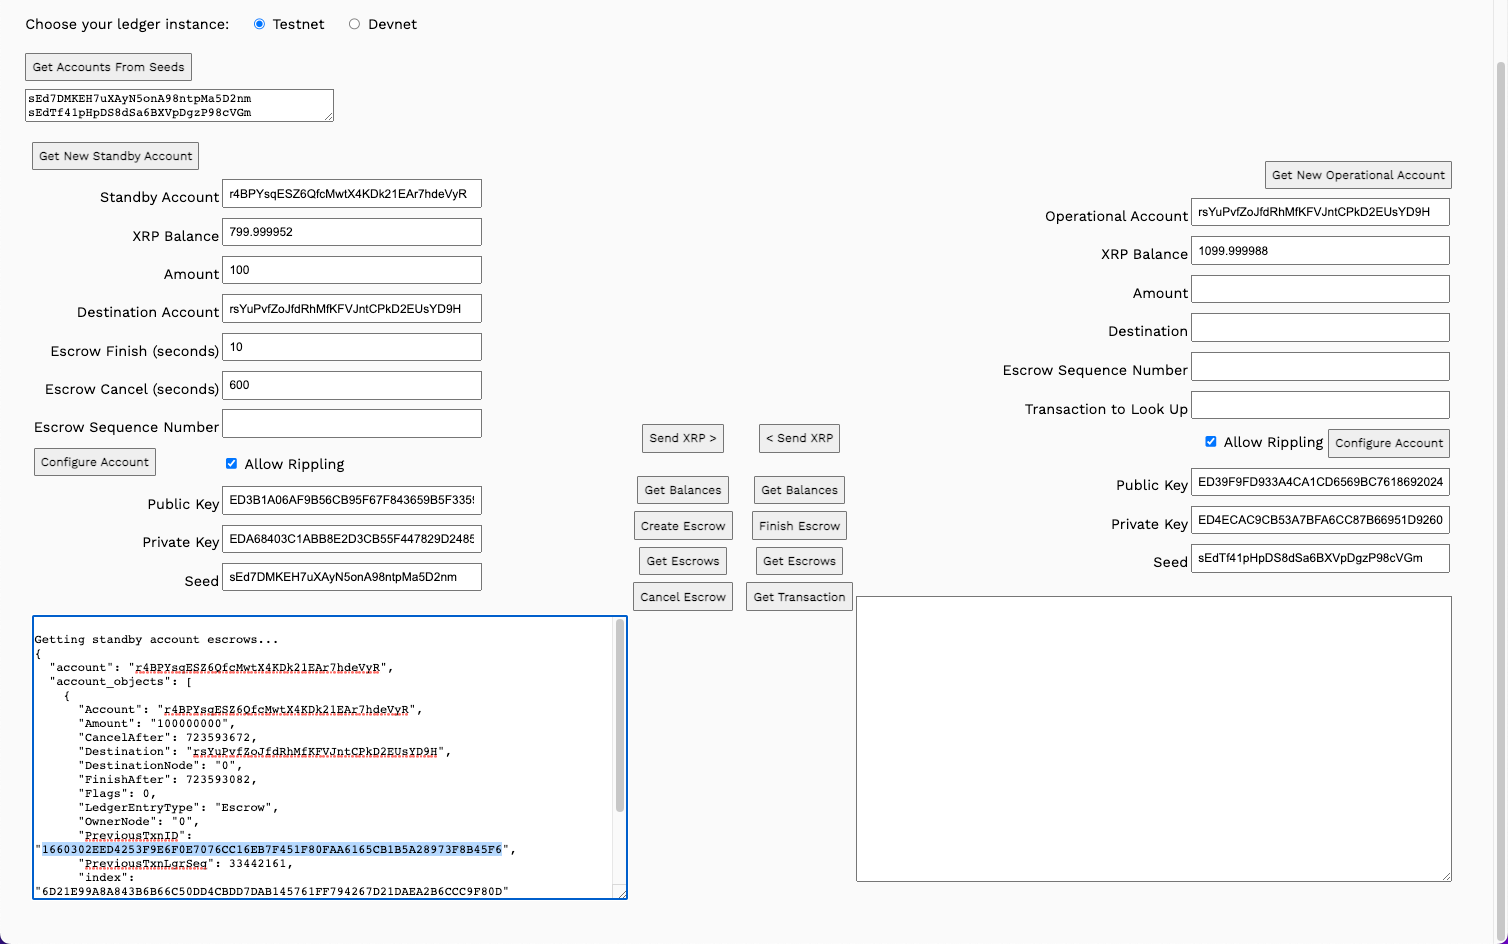
Task: Click Get Balances on the left column
Action: point(682,490)
